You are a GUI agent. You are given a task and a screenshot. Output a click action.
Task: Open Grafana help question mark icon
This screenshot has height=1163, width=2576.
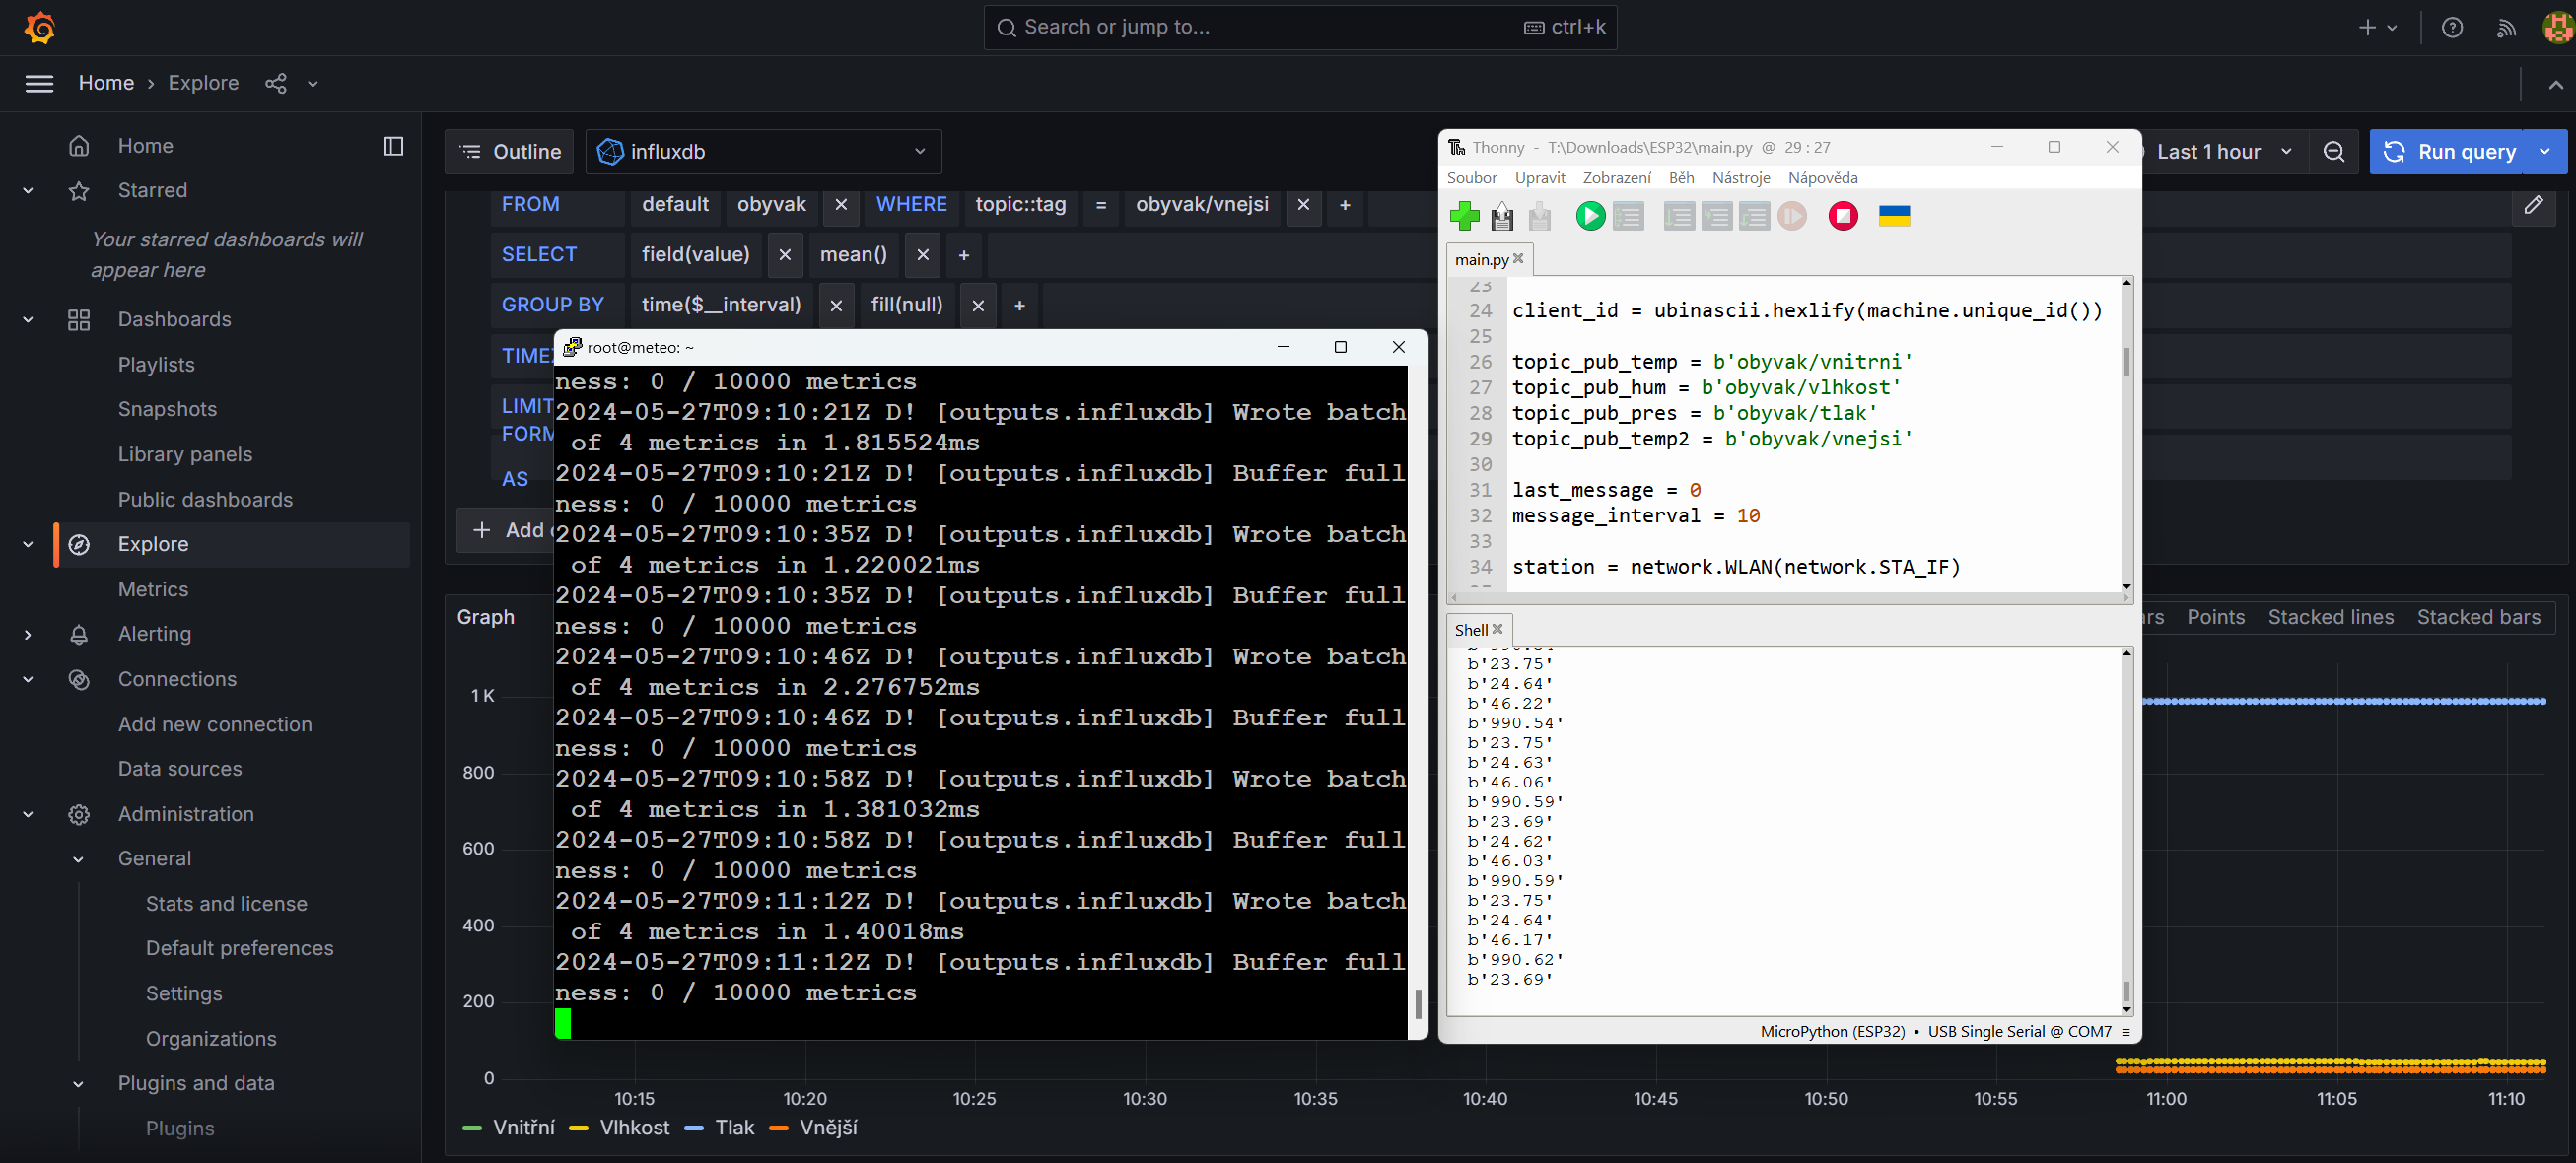2451,28
